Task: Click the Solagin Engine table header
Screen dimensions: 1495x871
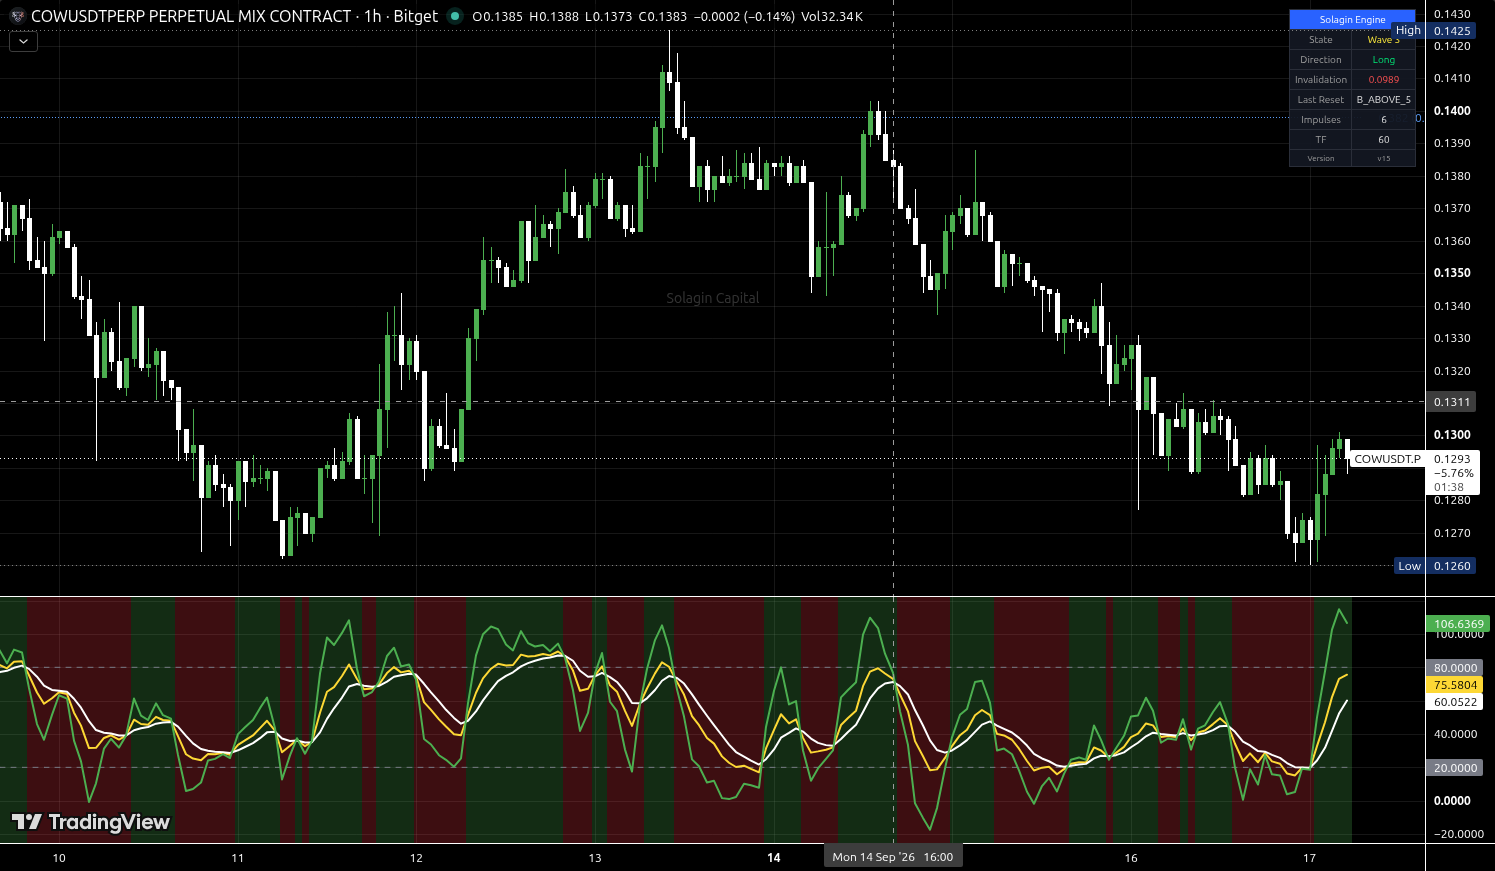Action: [1352, 20]
